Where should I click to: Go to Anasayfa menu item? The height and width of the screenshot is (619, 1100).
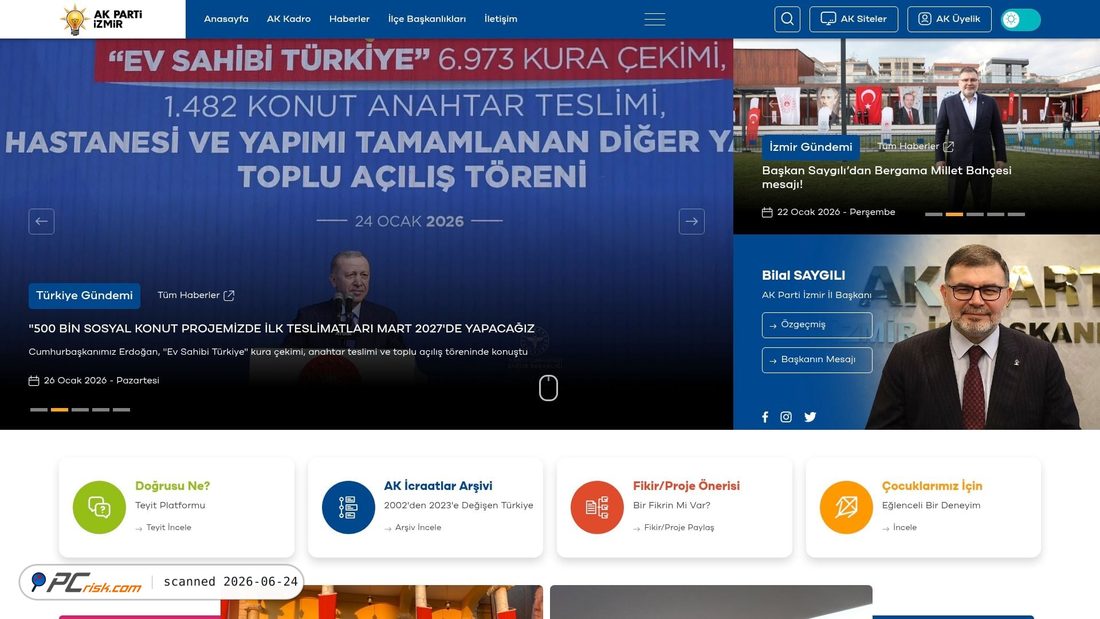(x=226, y=19)
